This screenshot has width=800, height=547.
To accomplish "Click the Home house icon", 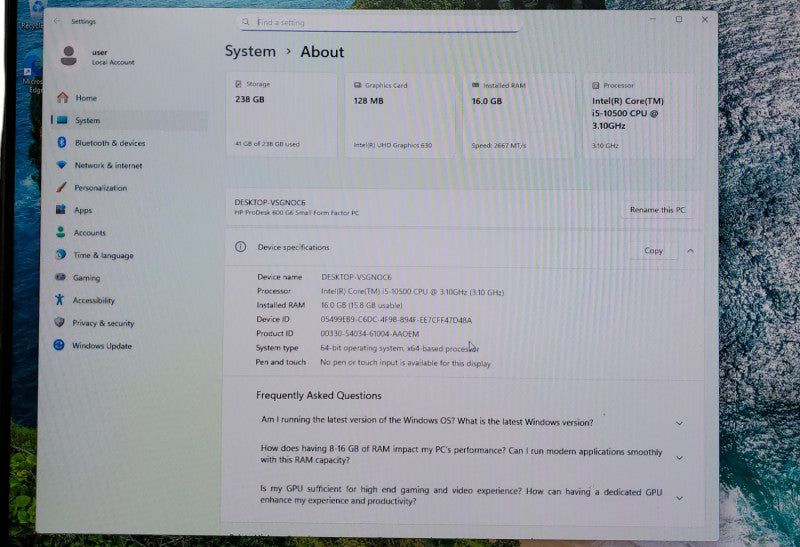I will [x=62, y=97].
